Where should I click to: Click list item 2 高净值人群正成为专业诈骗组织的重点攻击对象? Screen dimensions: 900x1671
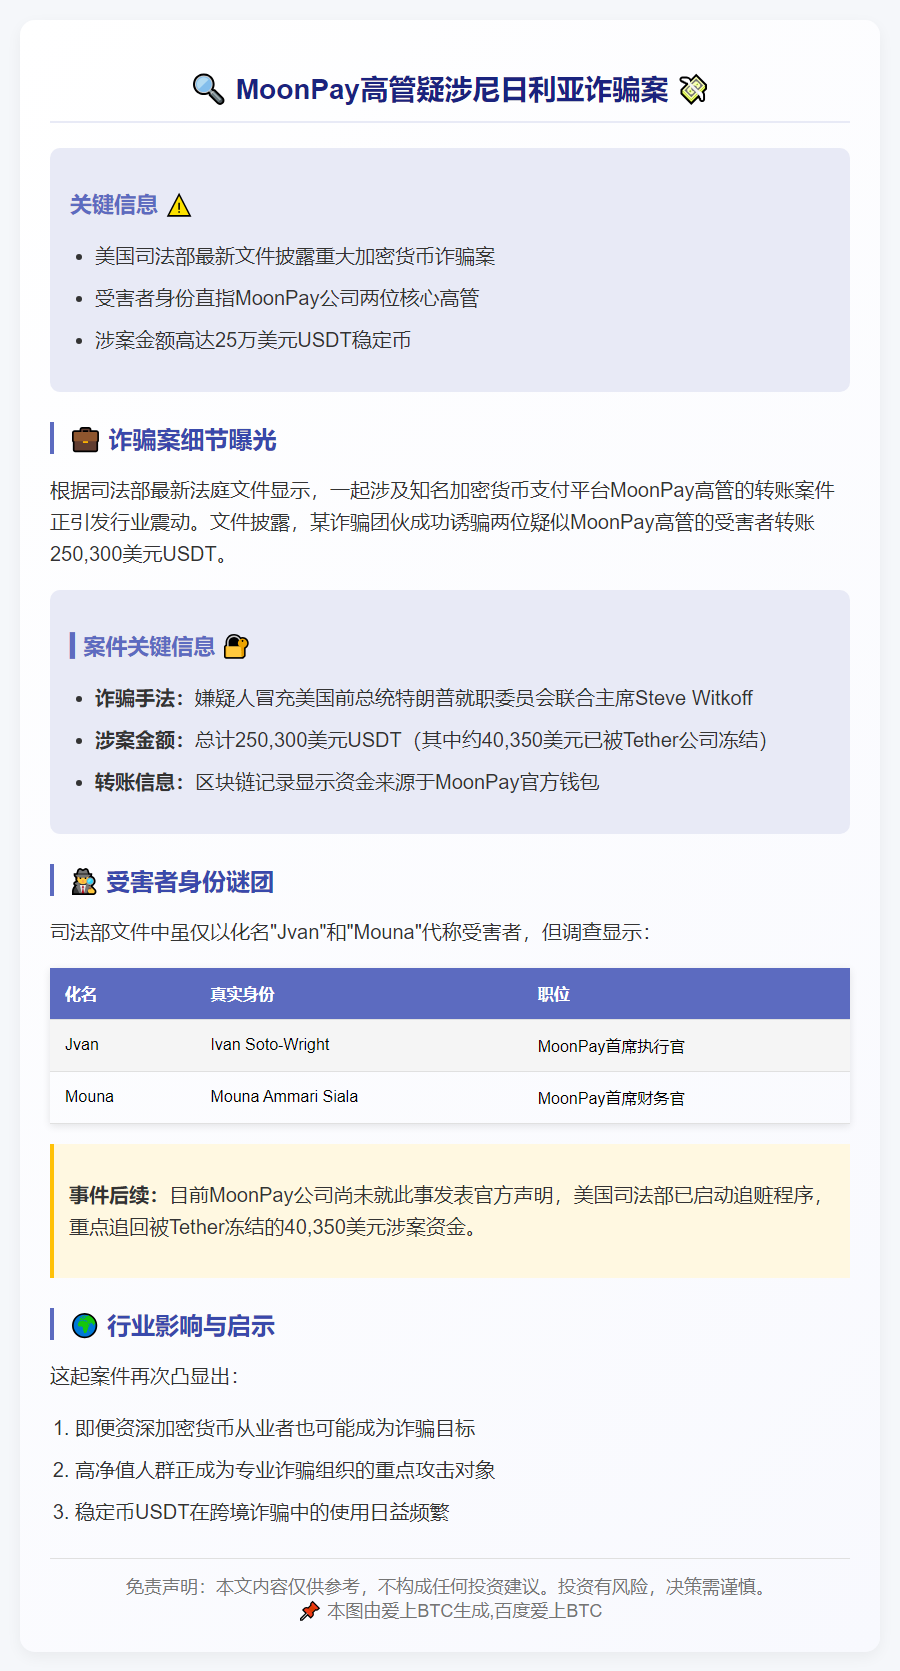coord(285,1470)
